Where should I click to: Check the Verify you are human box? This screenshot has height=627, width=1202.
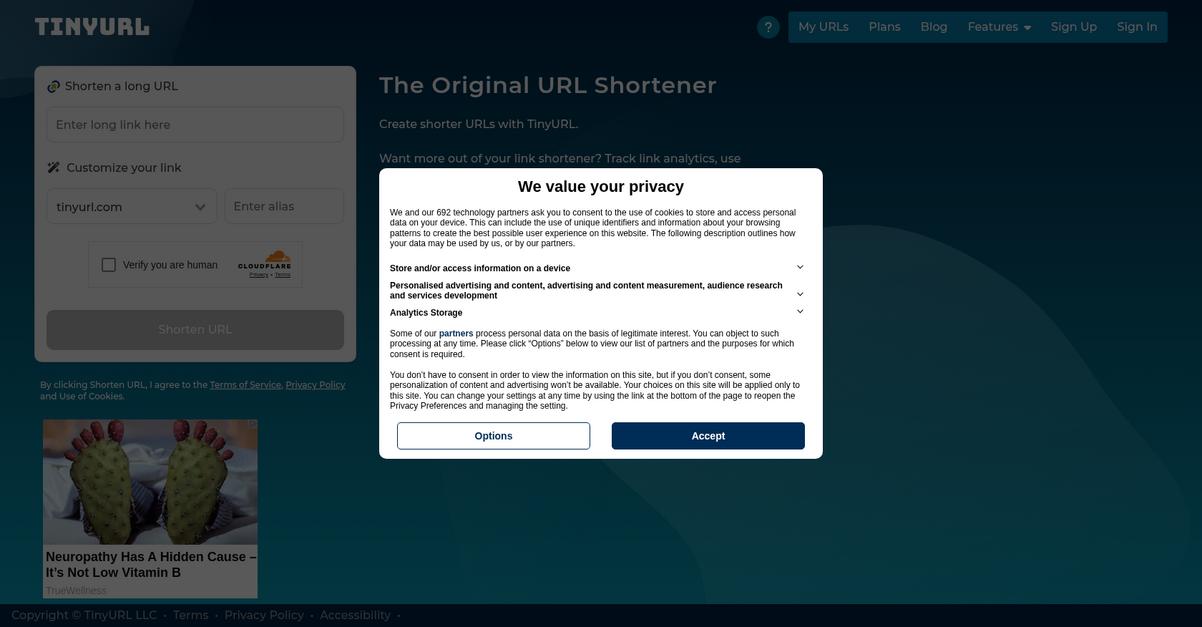point(109,265)
